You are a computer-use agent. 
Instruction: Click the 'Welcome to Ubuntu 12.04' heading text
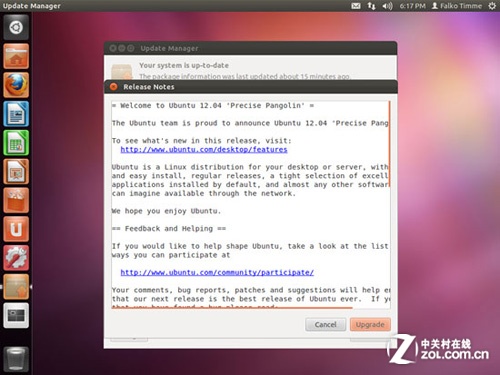point(213,106)
